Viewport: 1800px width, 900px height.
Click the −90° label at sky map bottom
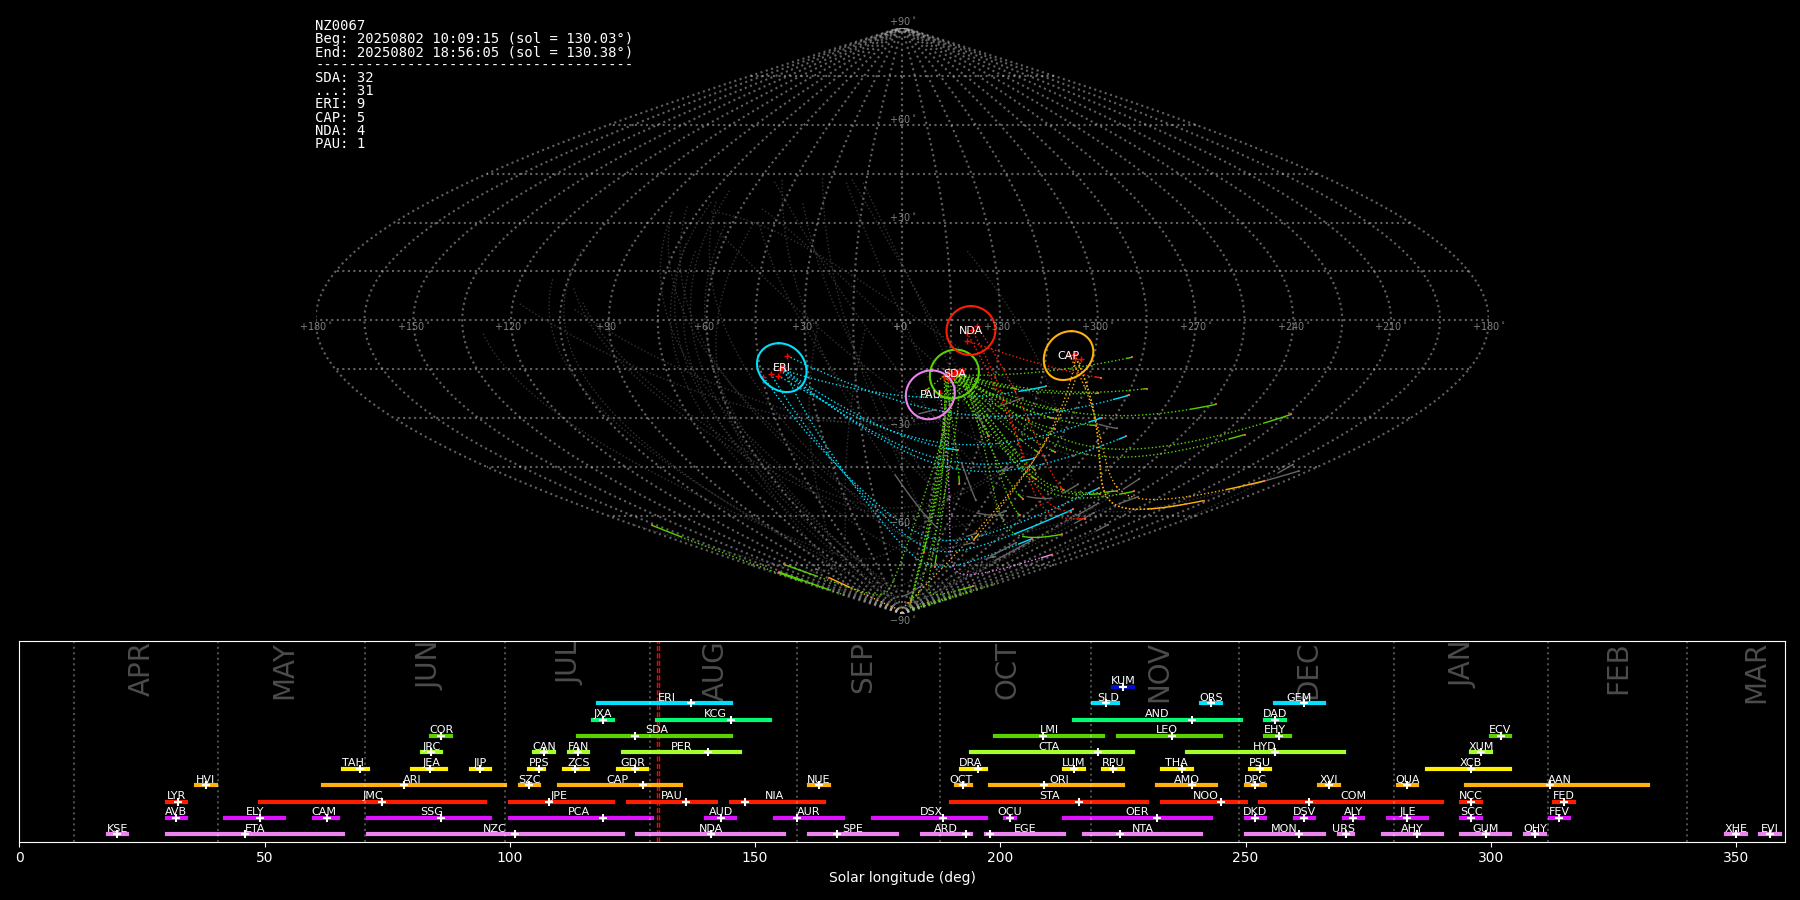pos(901,620)
